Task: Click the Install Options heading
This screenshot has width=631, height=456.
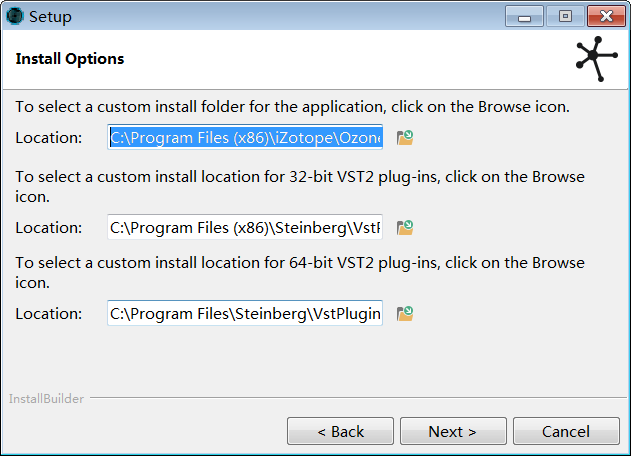Action: [70, 59]
